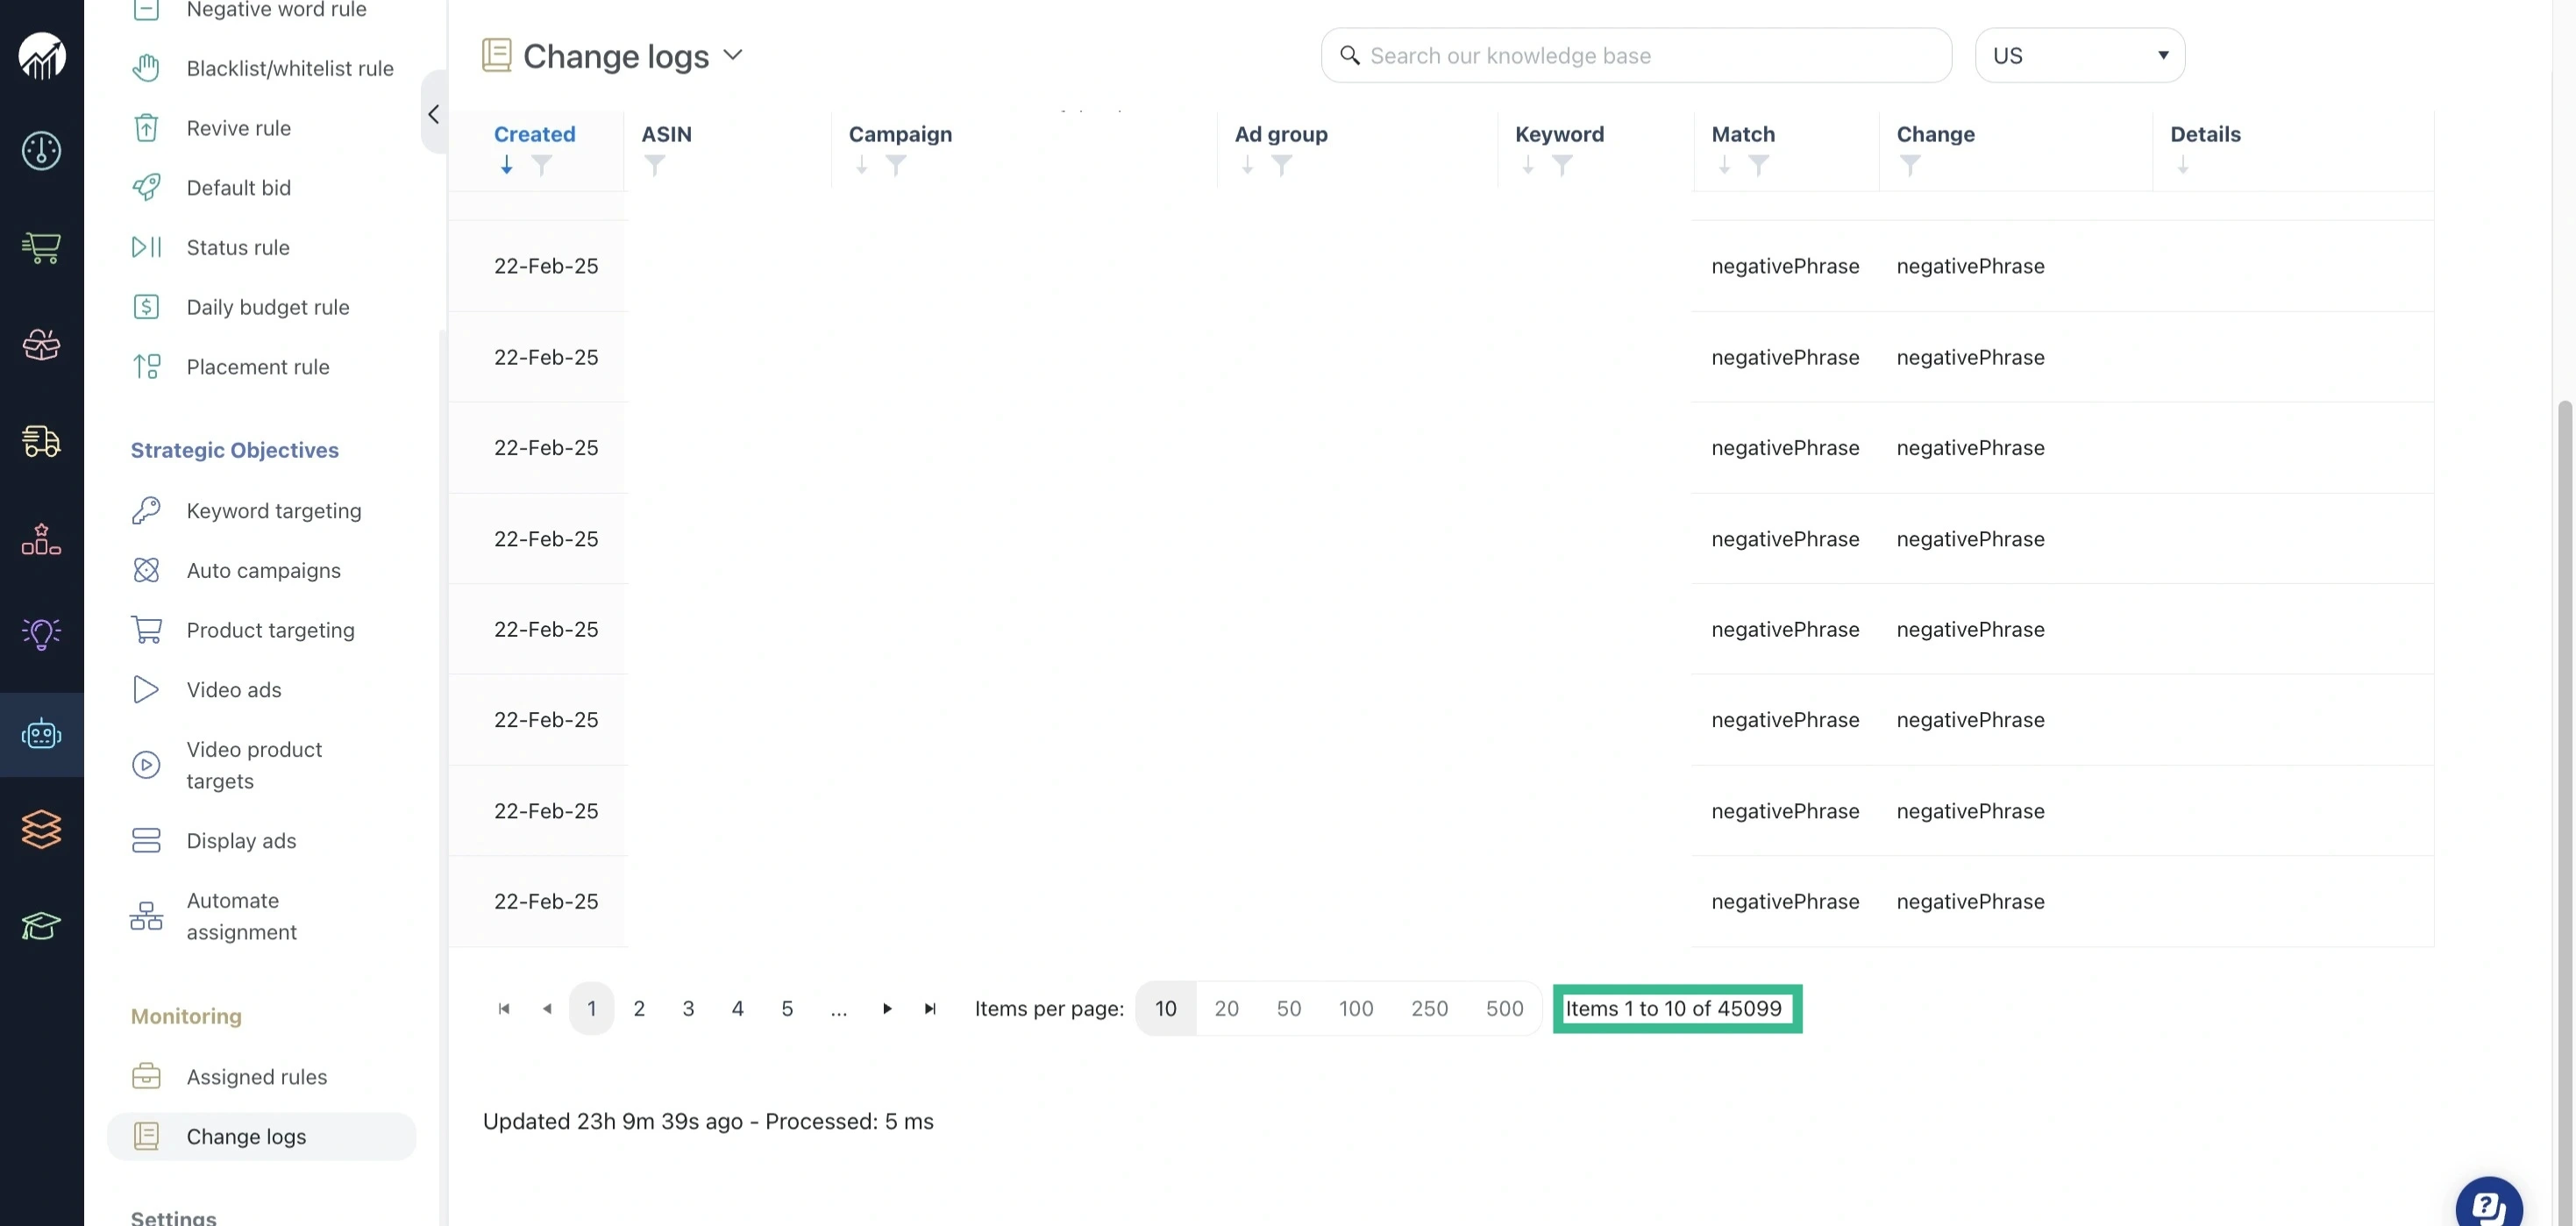Select the lightbulb ideas icon in sidebar
2576x1226 pixels.
click(41, 633)
